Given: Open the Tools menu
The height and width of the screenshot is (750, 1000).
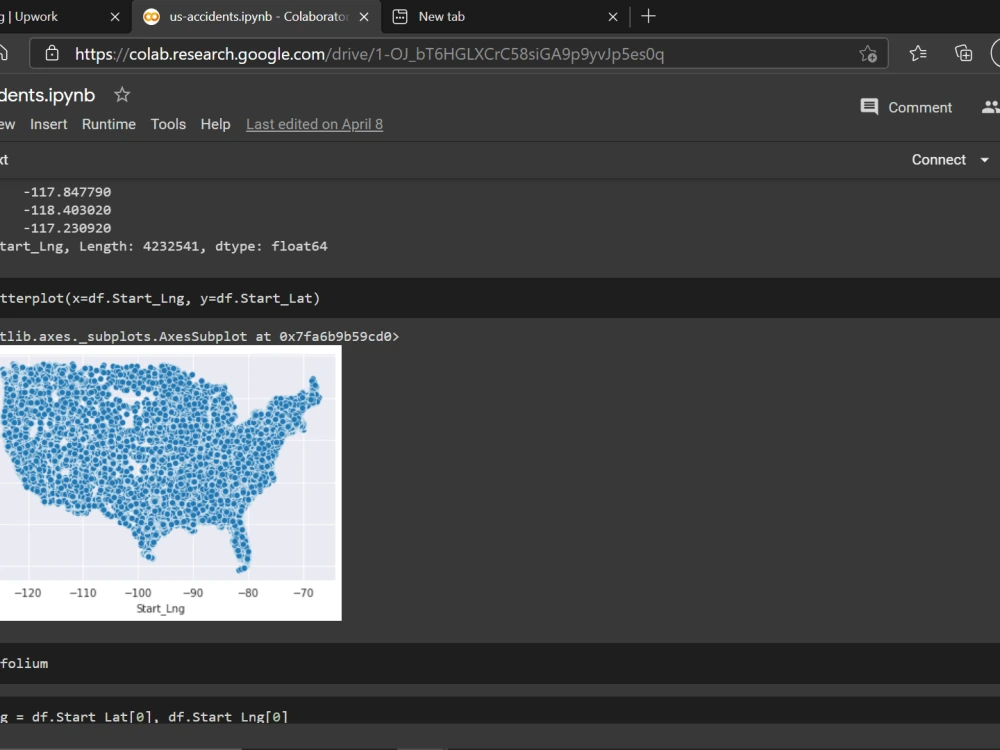Looking at the screenshot, I should 168,124.
